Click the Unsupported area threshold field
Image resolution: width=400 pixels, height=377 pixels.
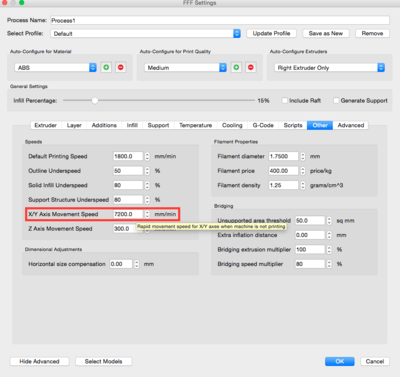click(x=310, y=221)
